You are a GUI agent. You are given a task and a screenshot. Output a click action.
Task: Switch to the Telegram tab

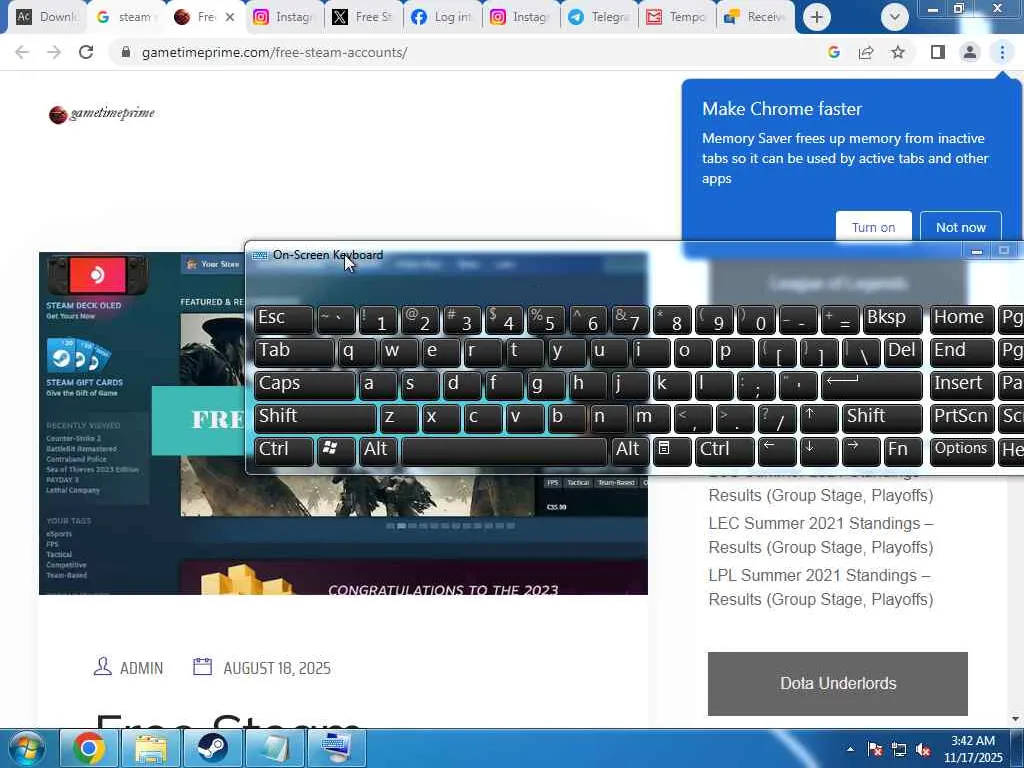coord(600,17)
